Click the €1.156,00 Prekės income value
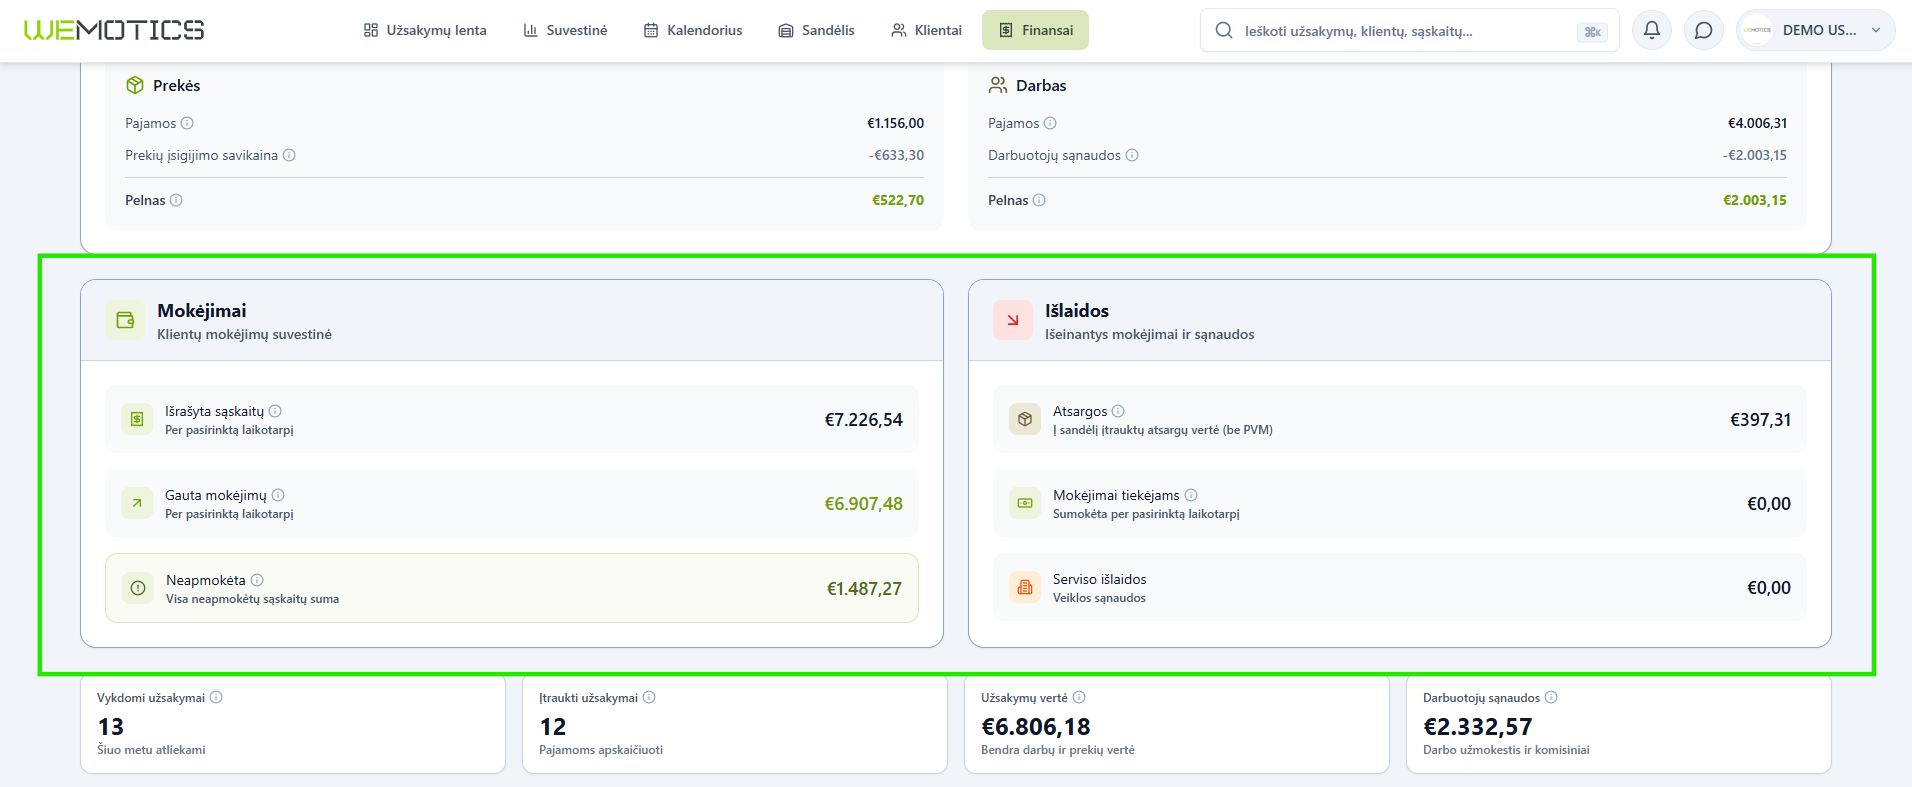Viewport: 1912px width, 787px height. [895, 123]
